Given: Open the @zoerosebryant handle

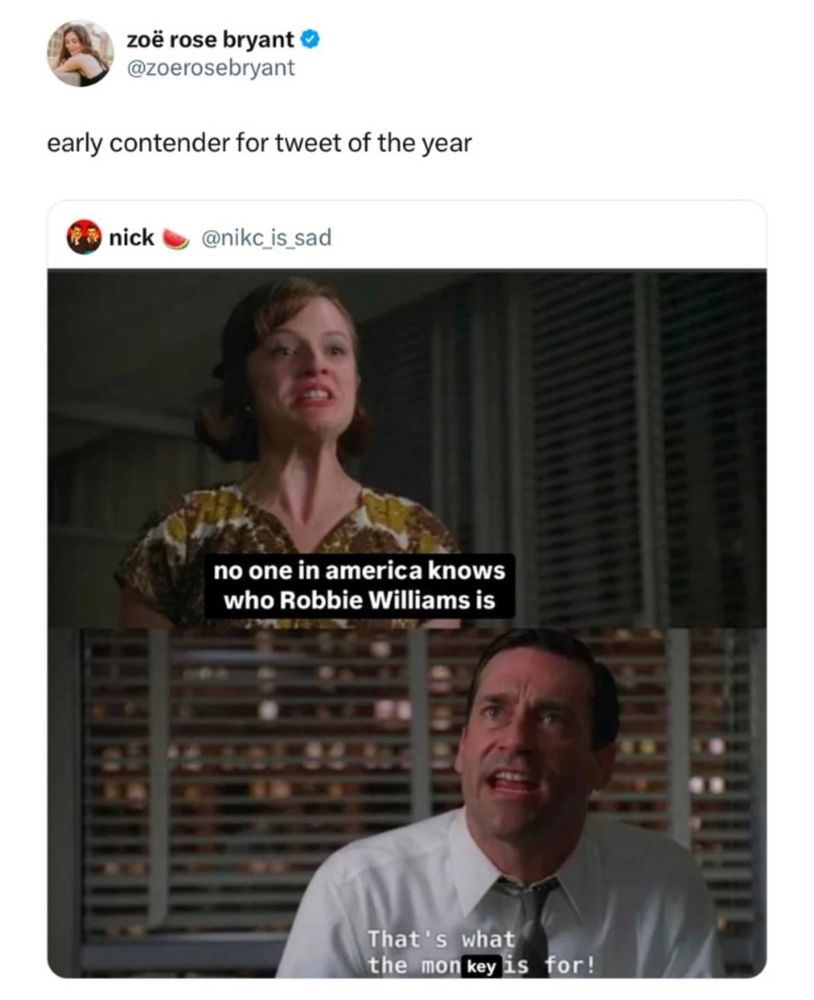Looking at the screenshot, I should point(211,68).
